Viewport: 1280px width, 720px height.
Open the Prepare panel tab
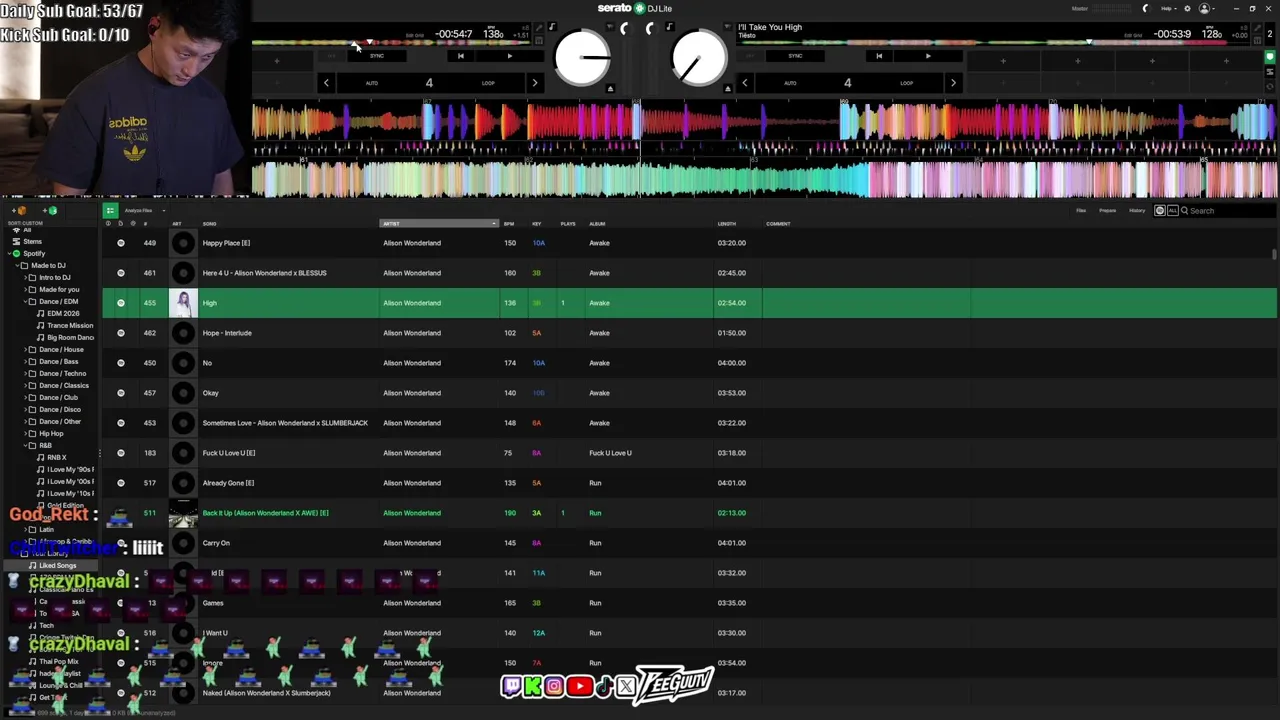point(1108,211)
